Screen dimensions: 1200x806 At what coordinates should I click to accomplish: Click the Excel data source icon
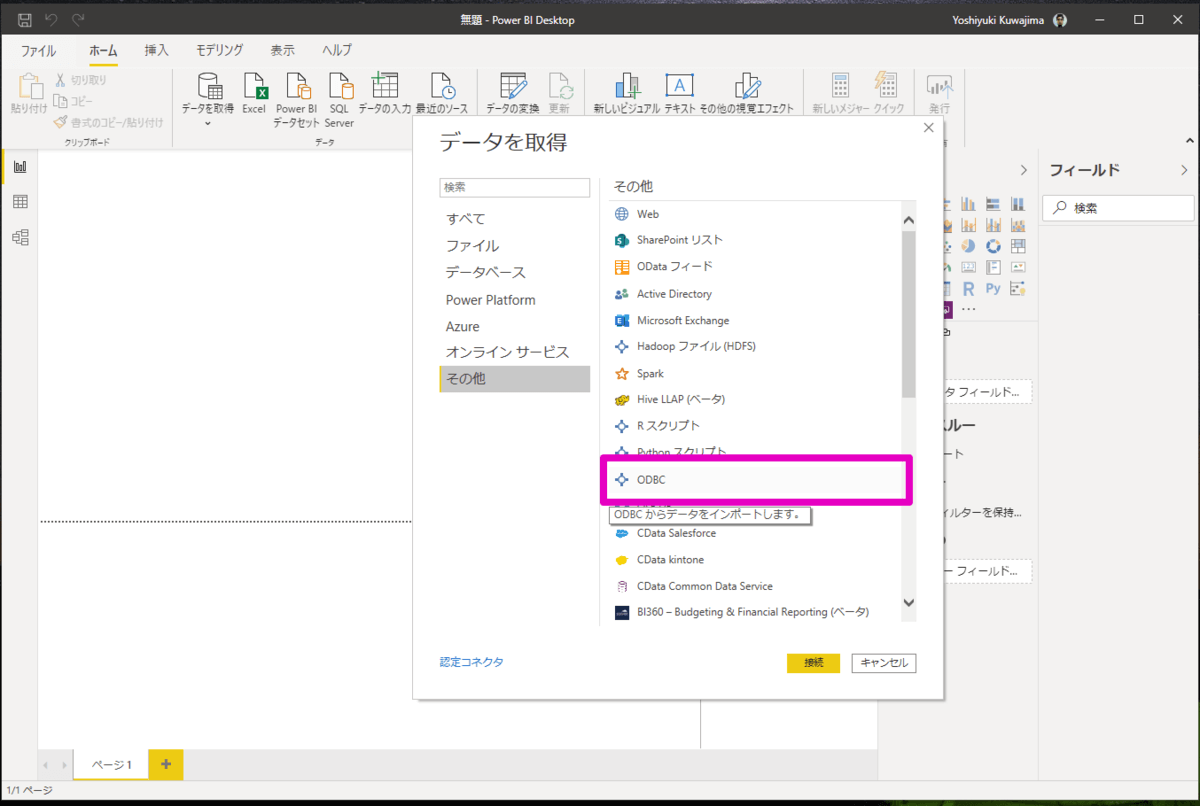[x=254, y=94]
